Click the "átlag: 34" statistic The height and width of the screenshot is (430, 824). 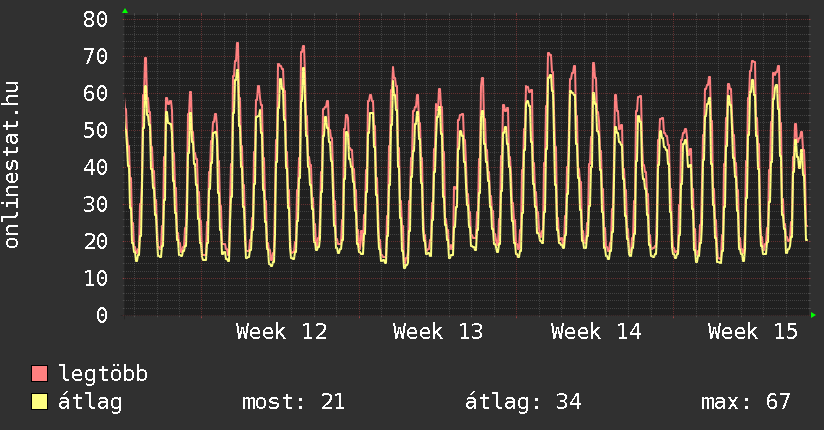(523, 402)
